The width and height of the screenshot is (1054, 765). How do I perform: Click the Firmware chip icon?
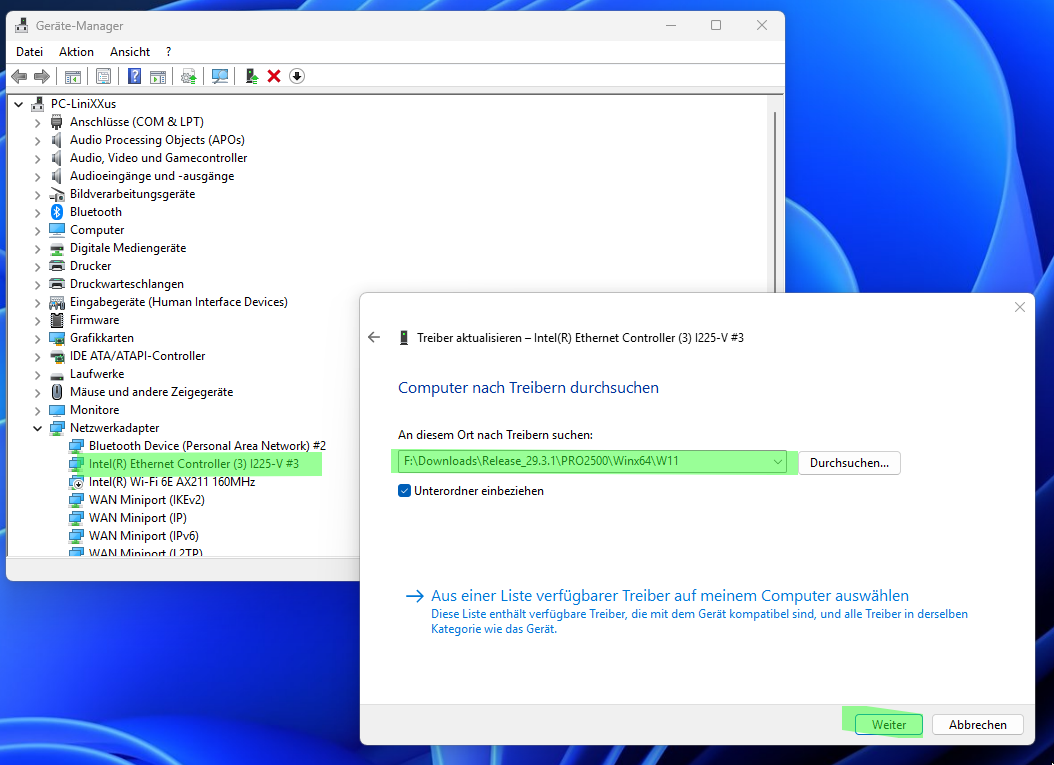coord(57,320)
